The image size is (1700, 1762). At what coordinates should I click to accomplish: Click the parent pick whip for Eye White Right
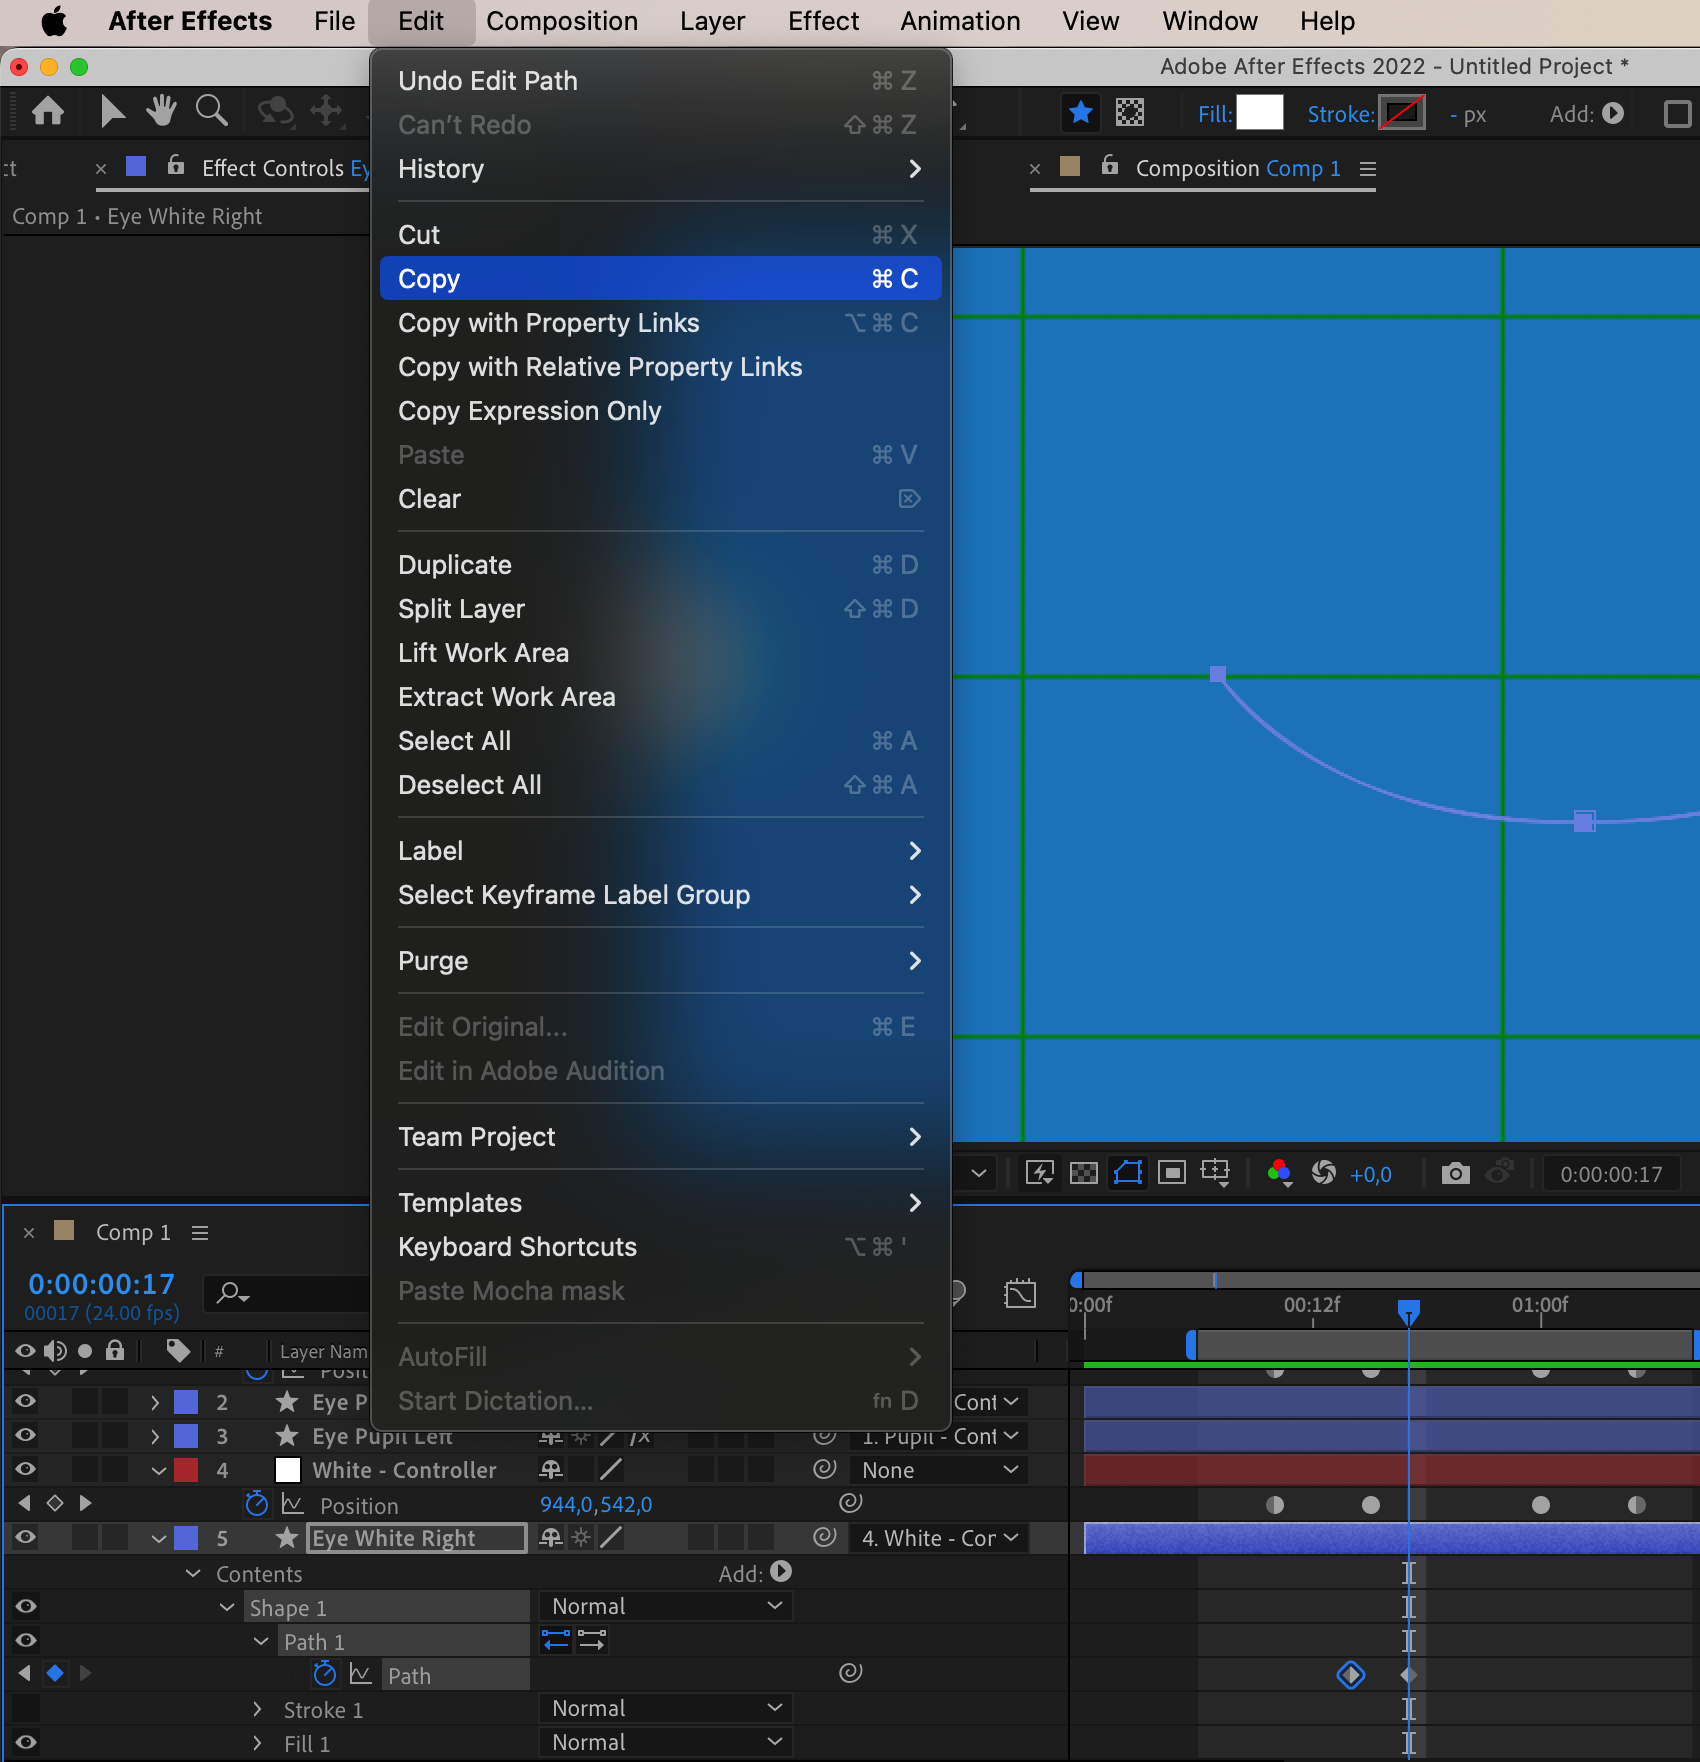pyautogui.click(x=824, y=1537)
